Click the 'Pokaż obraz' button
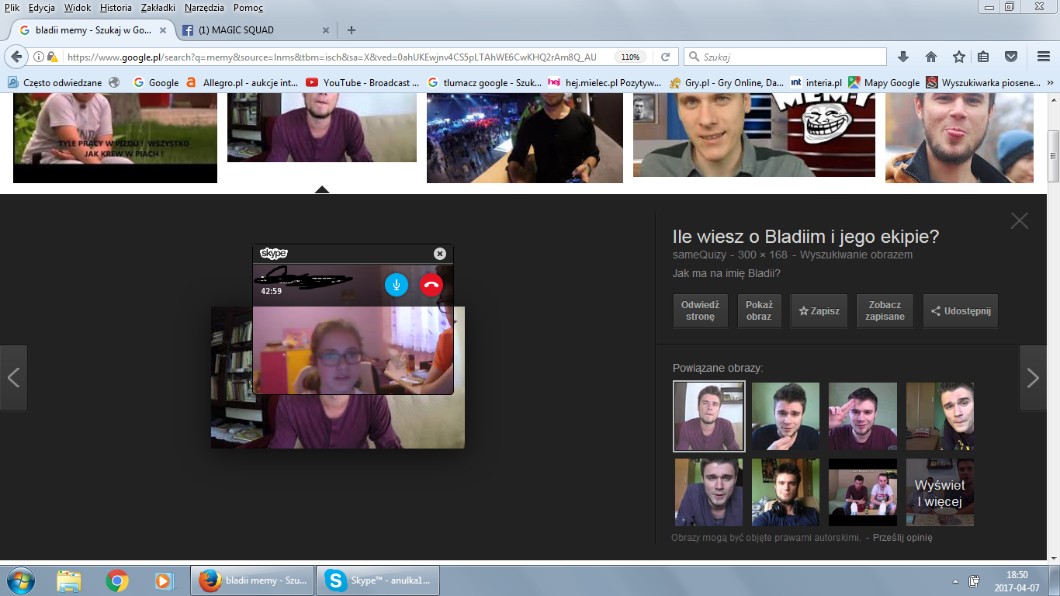This screenshot has height=596, width=1060. 759,311
